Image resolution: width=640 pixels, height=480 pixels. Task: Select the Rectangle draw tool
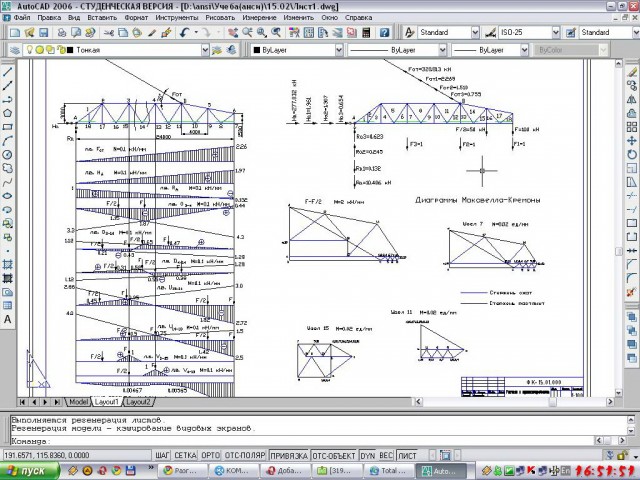pos(7,127)
